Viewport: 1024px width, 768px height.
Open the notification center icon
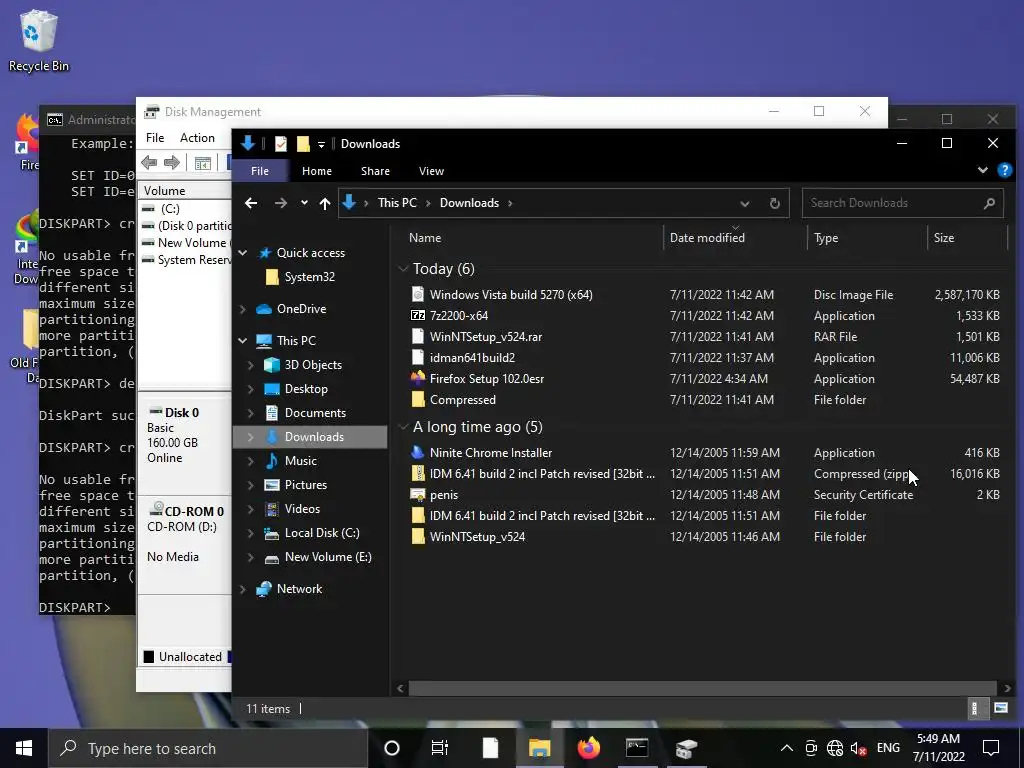(x=991, y=748)
